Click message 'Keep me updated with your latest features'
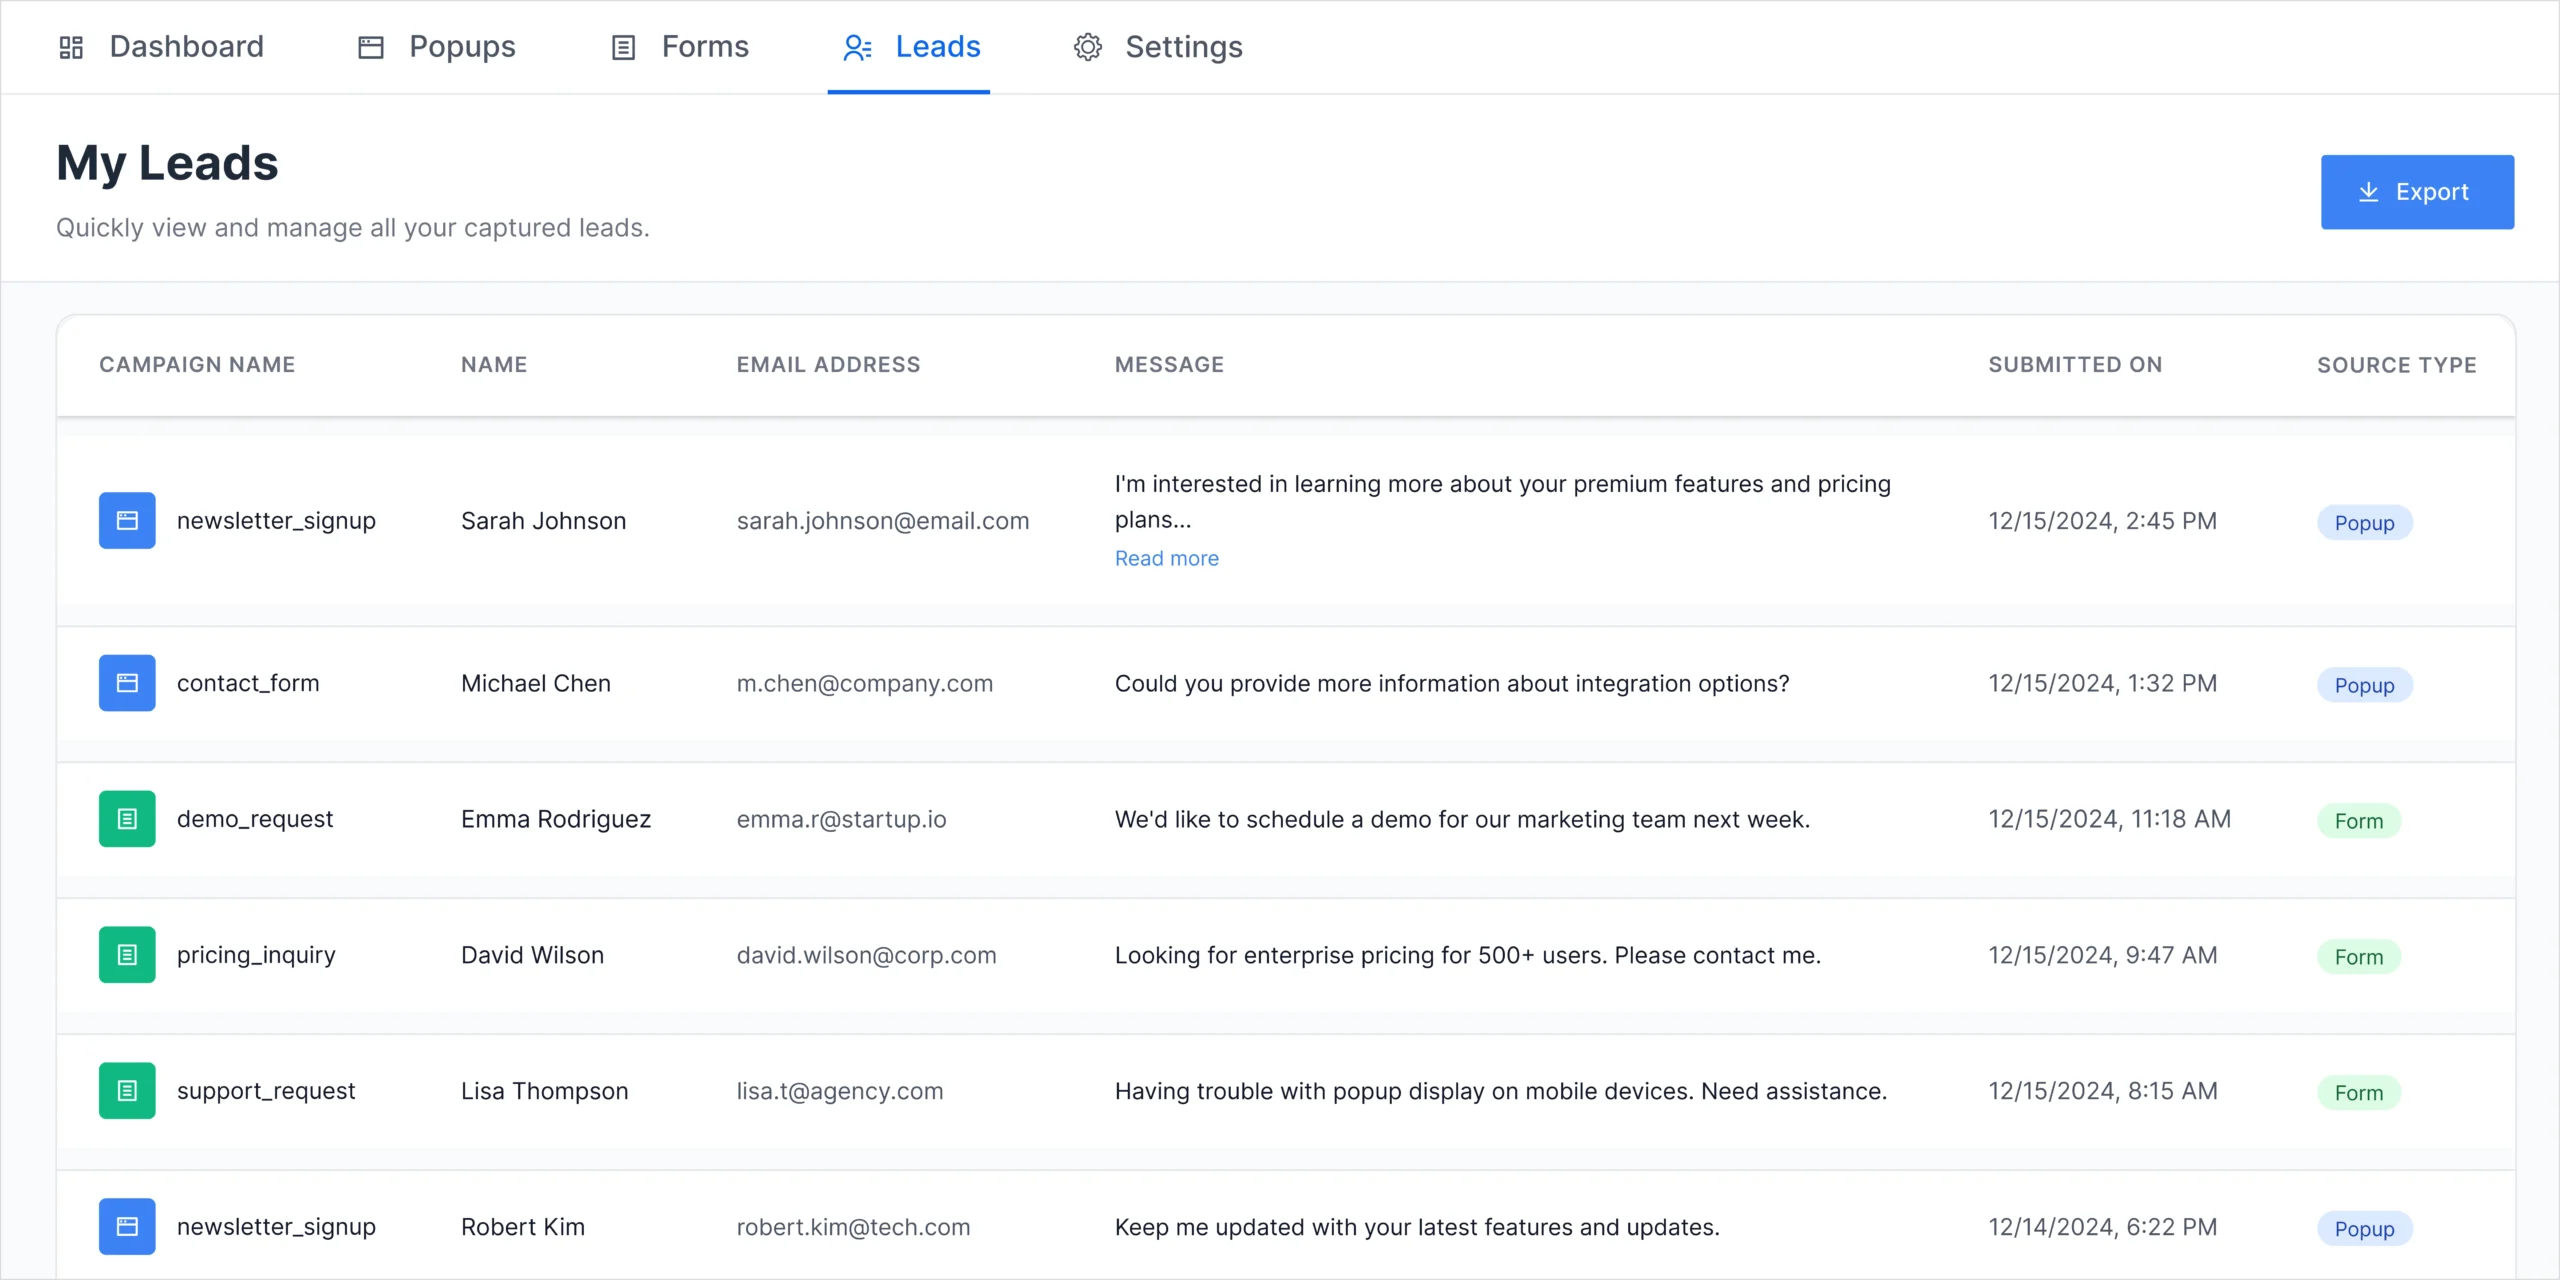The width and height of the screenshot is (2560, 1280). coord(1417,1227)
